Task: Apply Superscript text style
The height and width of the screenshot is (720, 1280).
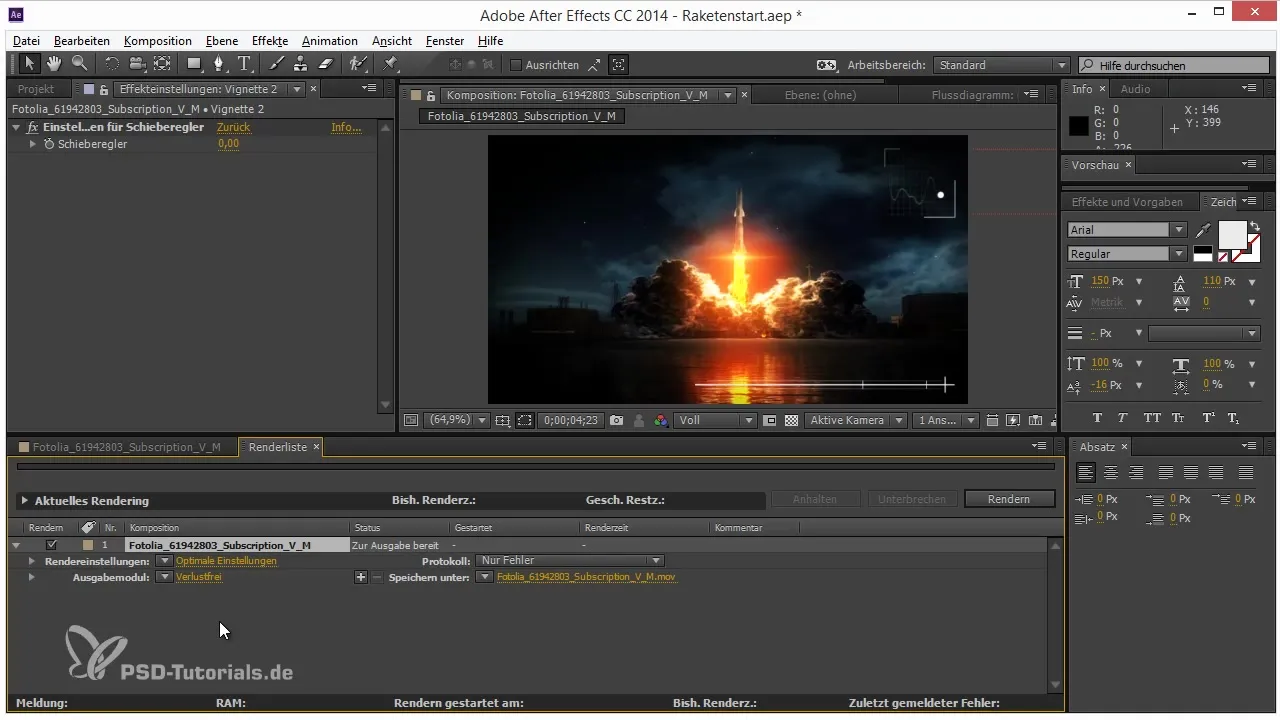Action: tap(1208, 418)
